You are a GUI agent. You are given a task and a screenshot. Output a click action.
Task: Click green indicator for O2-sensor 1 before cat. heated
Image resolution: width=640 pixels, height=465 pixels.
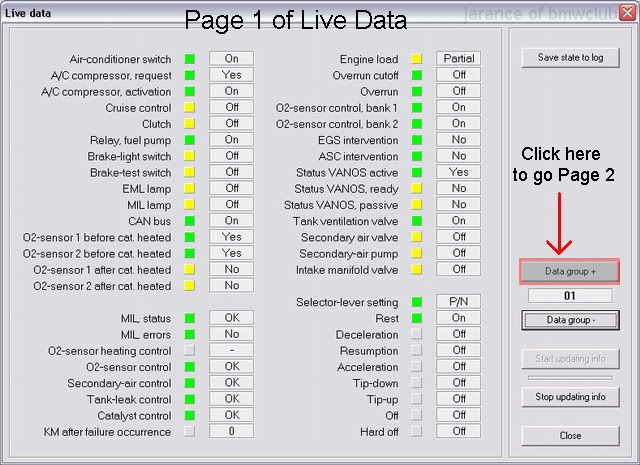tap(189, 237)
